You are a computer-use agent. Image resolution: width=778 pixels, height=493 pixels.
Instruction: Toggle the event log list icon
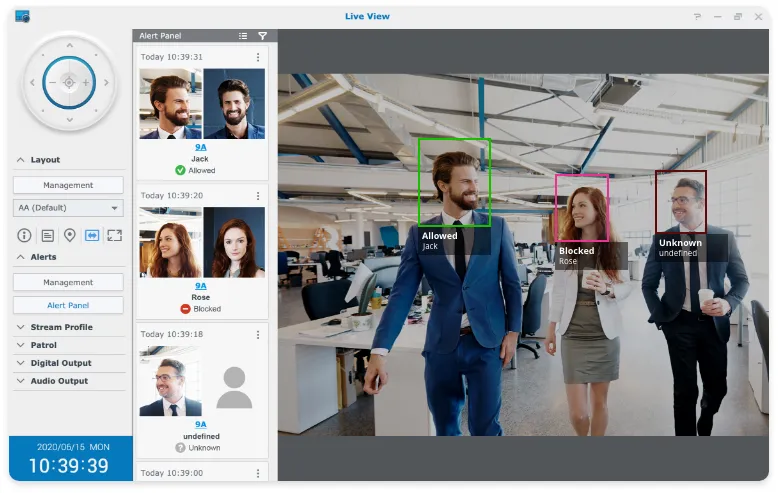(x=47, y=236)
